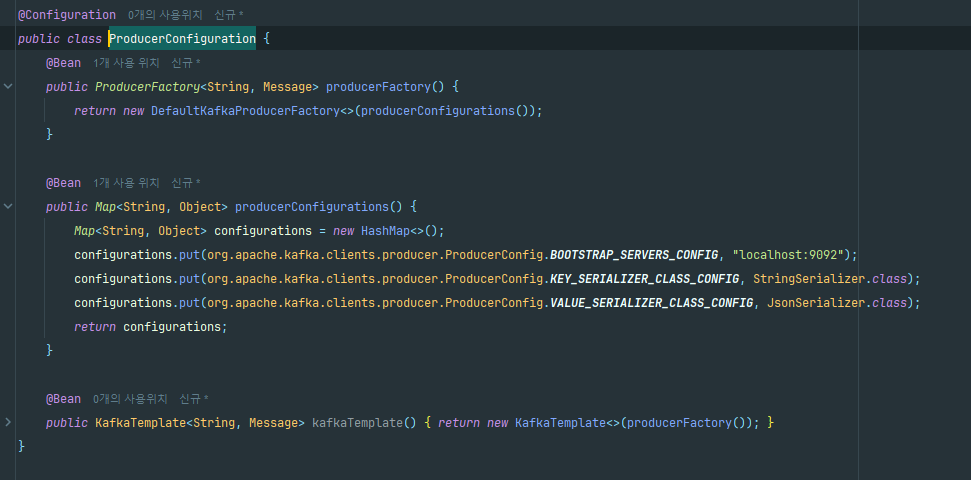Click the producerConfigurations method name declaration
Screen dimensions: 971x480
click(x=311, y=206)
